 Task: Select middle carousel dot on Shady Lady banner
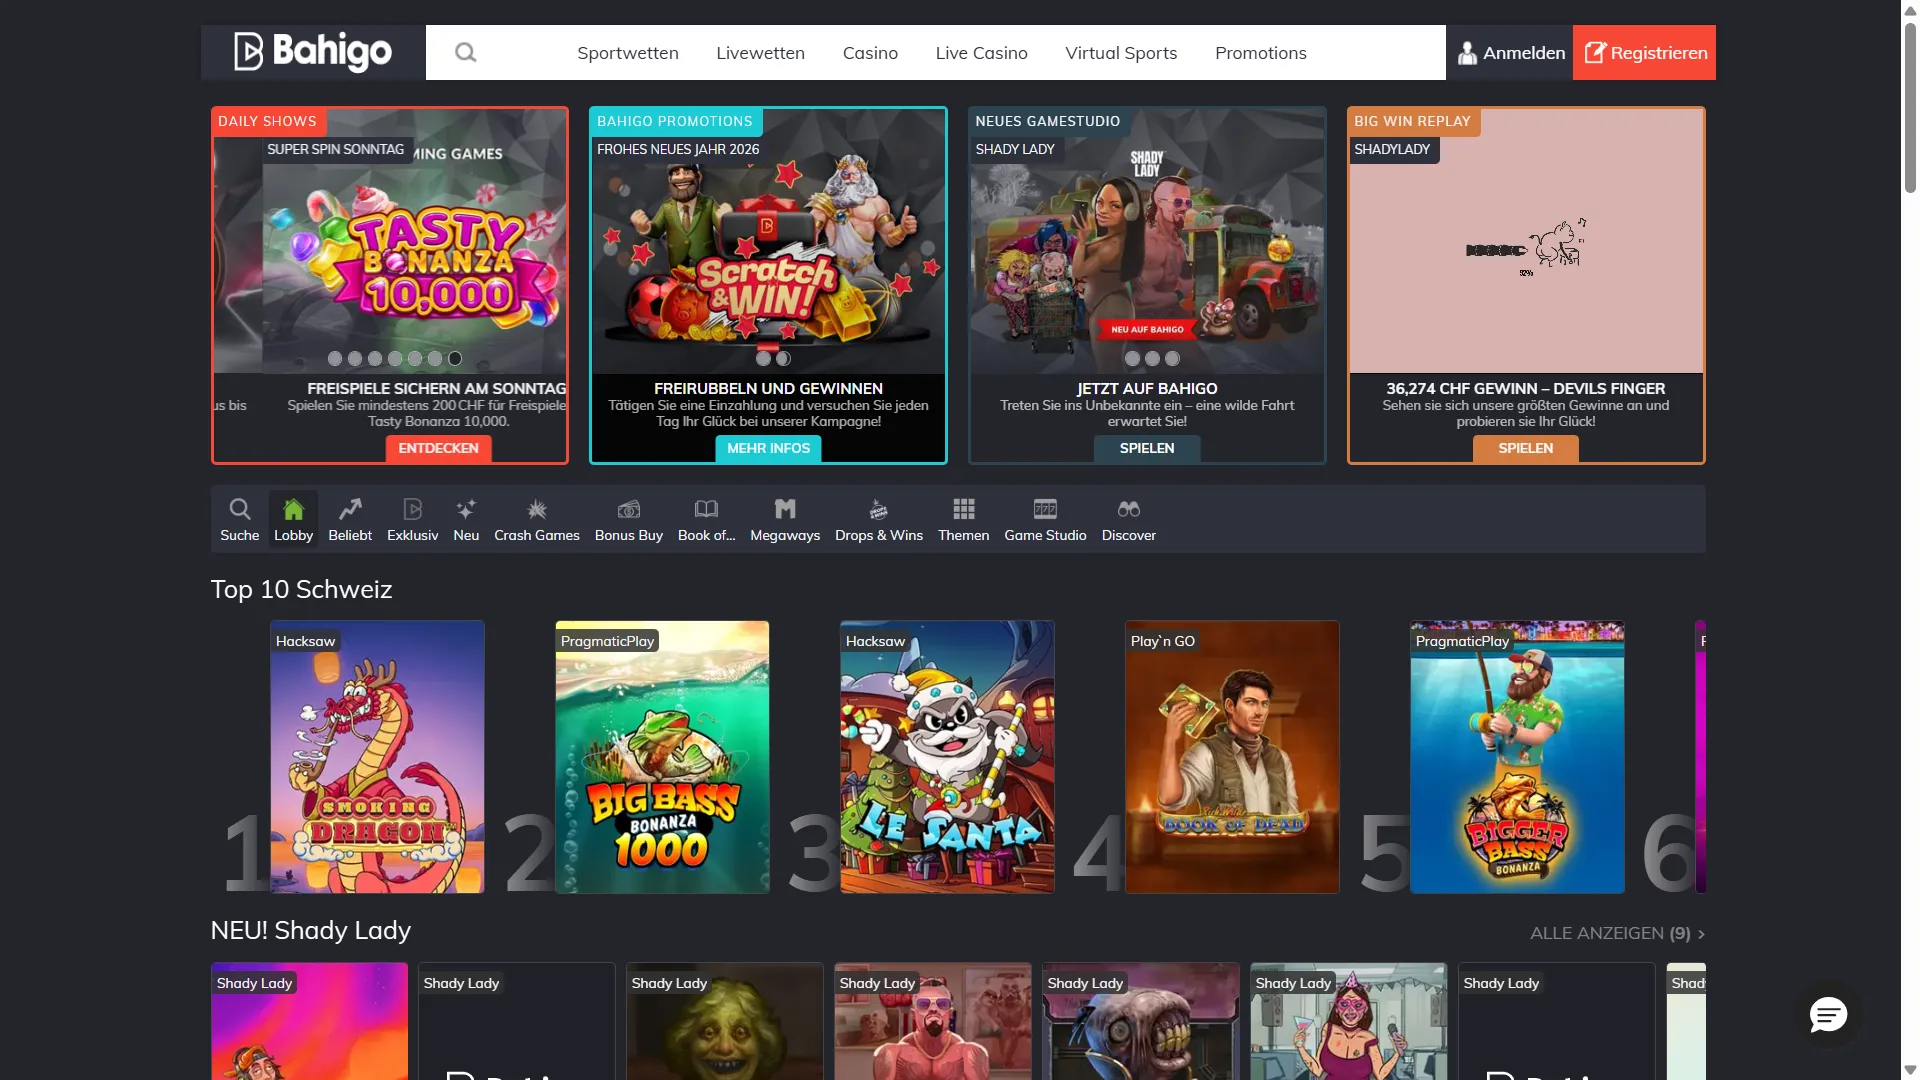point(1152,359)
